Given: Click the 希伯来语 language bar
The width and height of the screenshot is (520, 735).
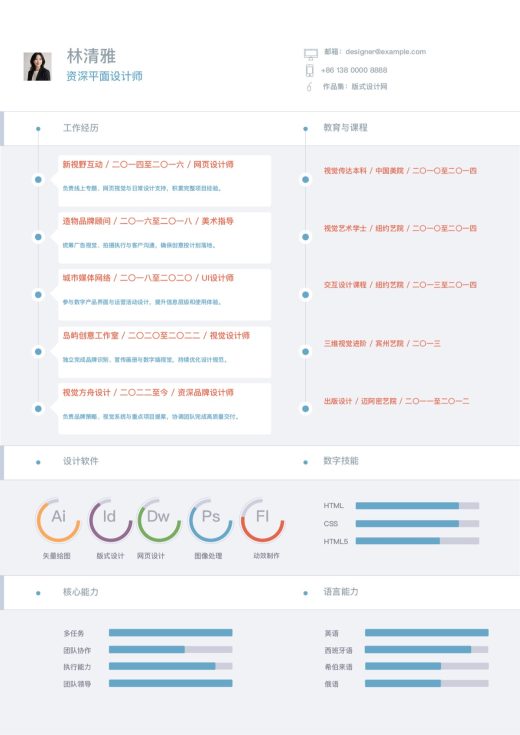Looking at the screenshot, I should pos(427,666).
